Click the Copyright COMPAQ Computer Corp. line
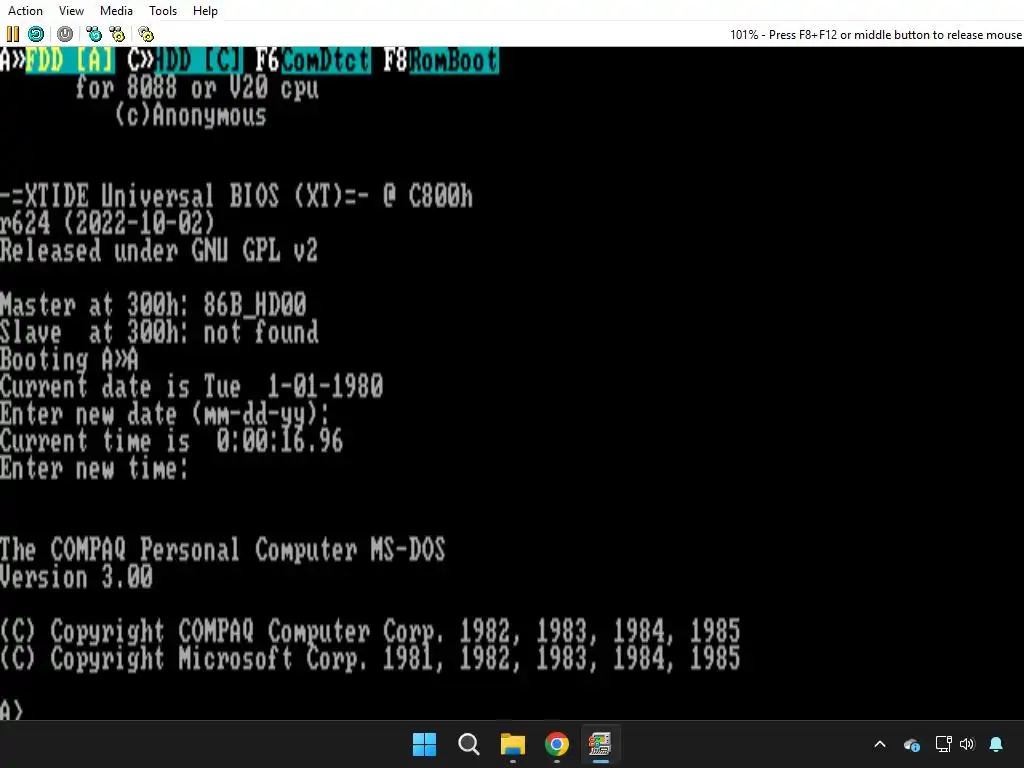 (x=370, y=632)
